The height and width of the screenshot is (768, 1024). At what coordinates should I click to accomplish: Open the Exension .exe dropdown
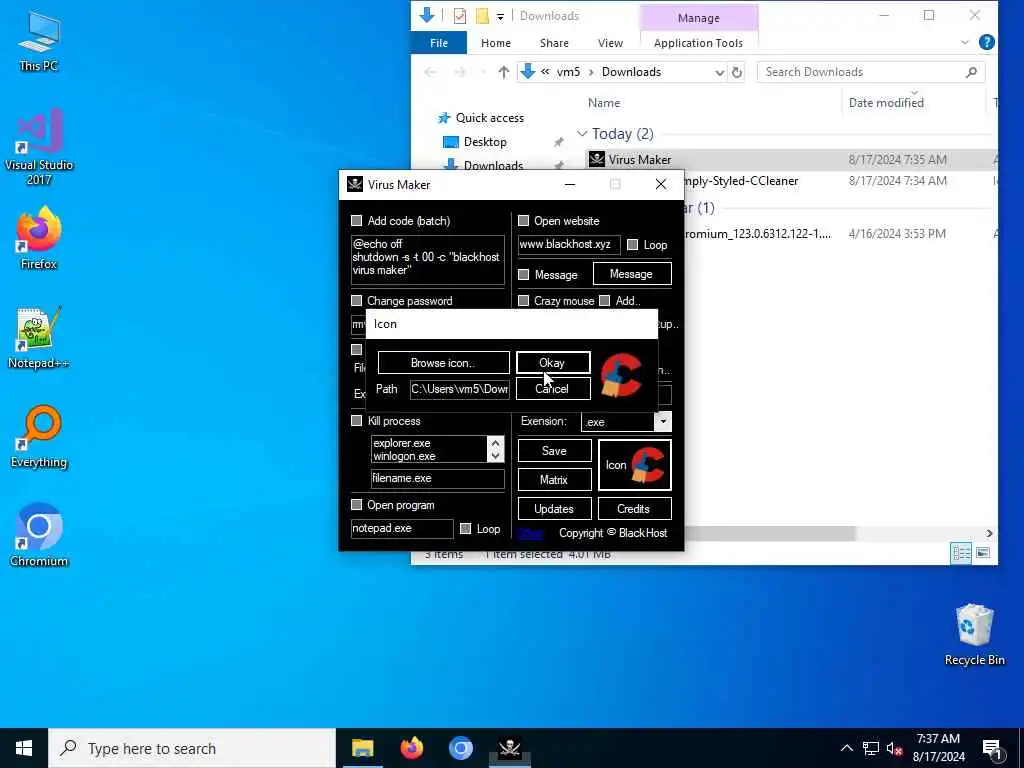[663, 421]
